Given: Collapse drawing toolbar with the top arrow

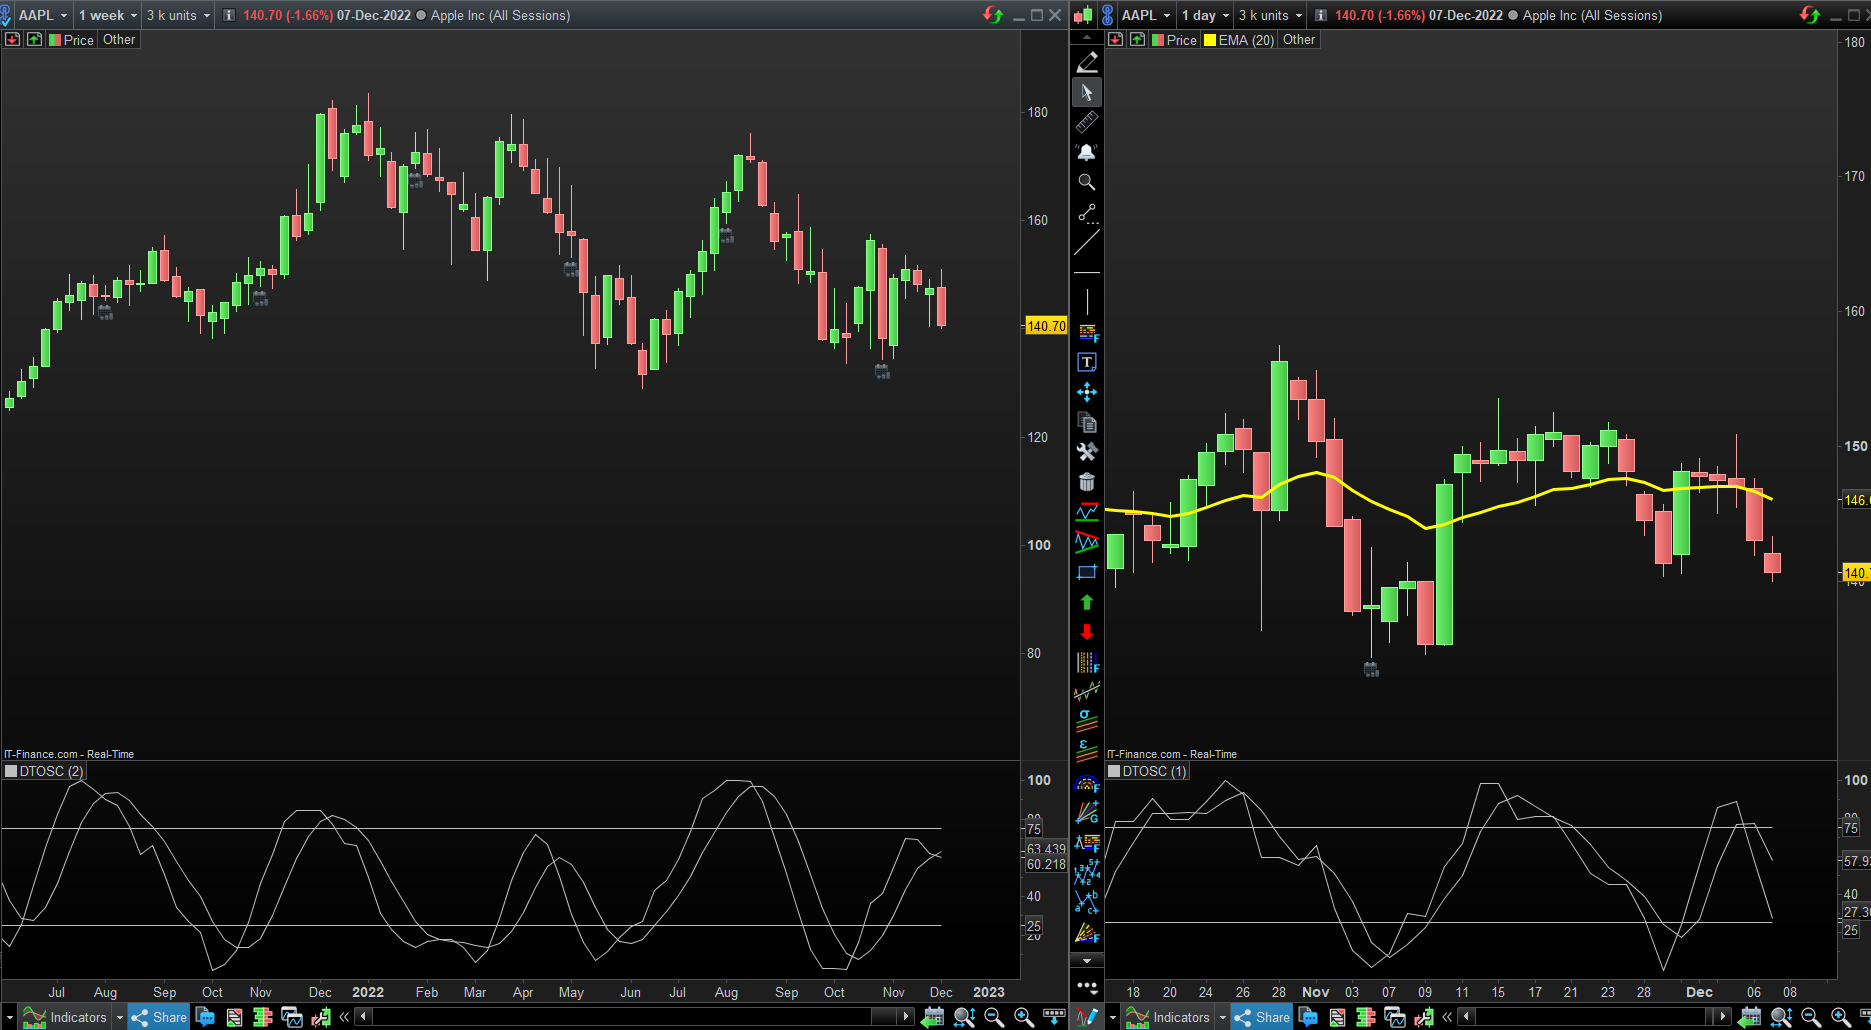Looking at the screenshot, I should pyautogui.click(x=1087, y=37).
